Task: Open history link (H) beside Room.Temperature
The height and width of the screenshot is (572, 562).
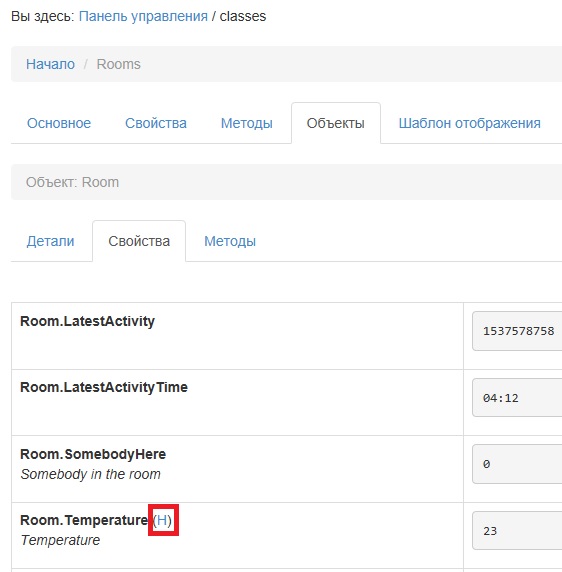Action: [162, 520]
